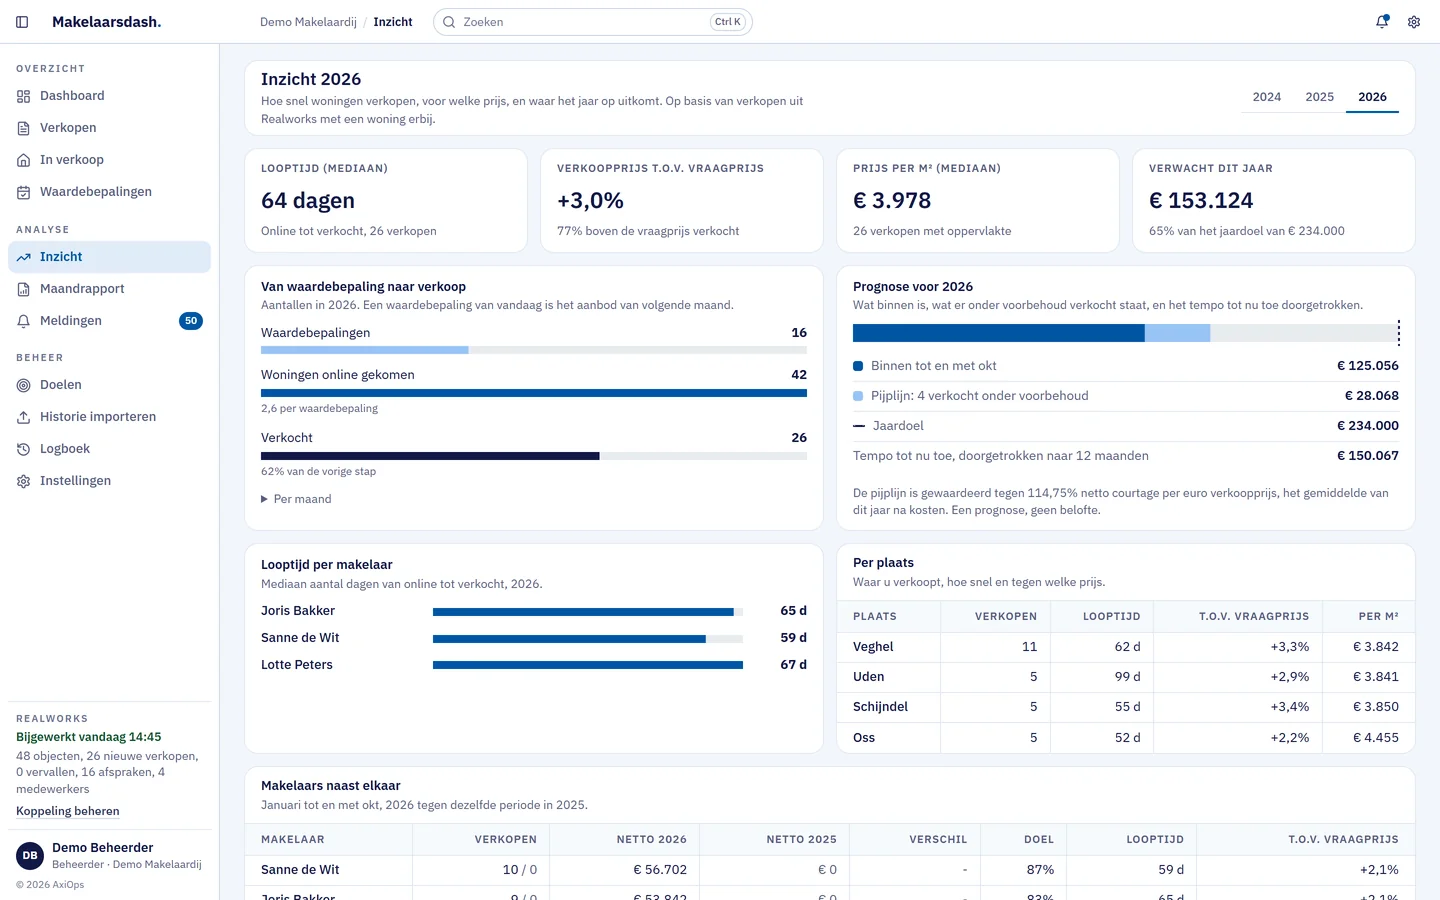
Task: Click the '€ 153.124' expected value
Action: coord(1201,201)
